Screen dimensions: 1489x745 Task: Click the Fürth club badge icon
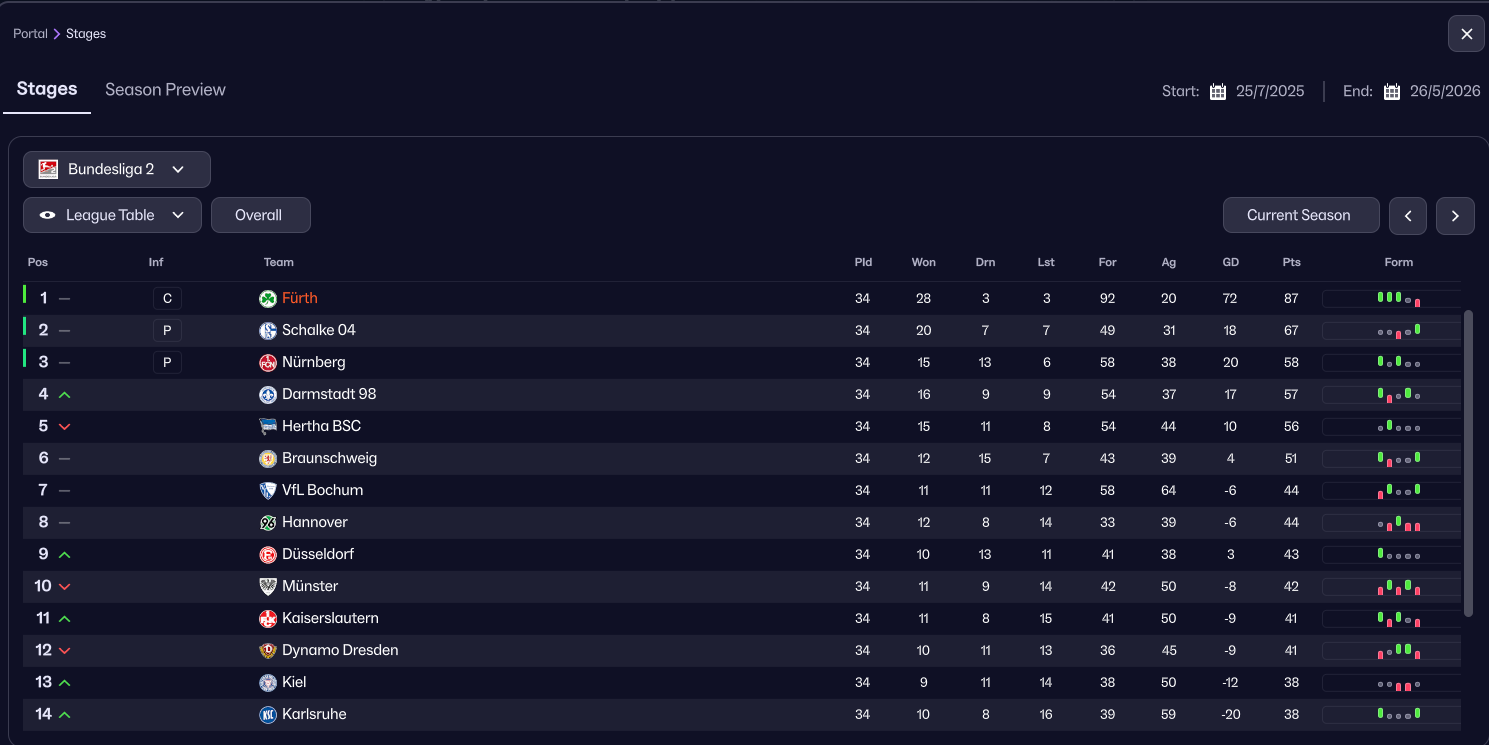click(x=268, y=298)
